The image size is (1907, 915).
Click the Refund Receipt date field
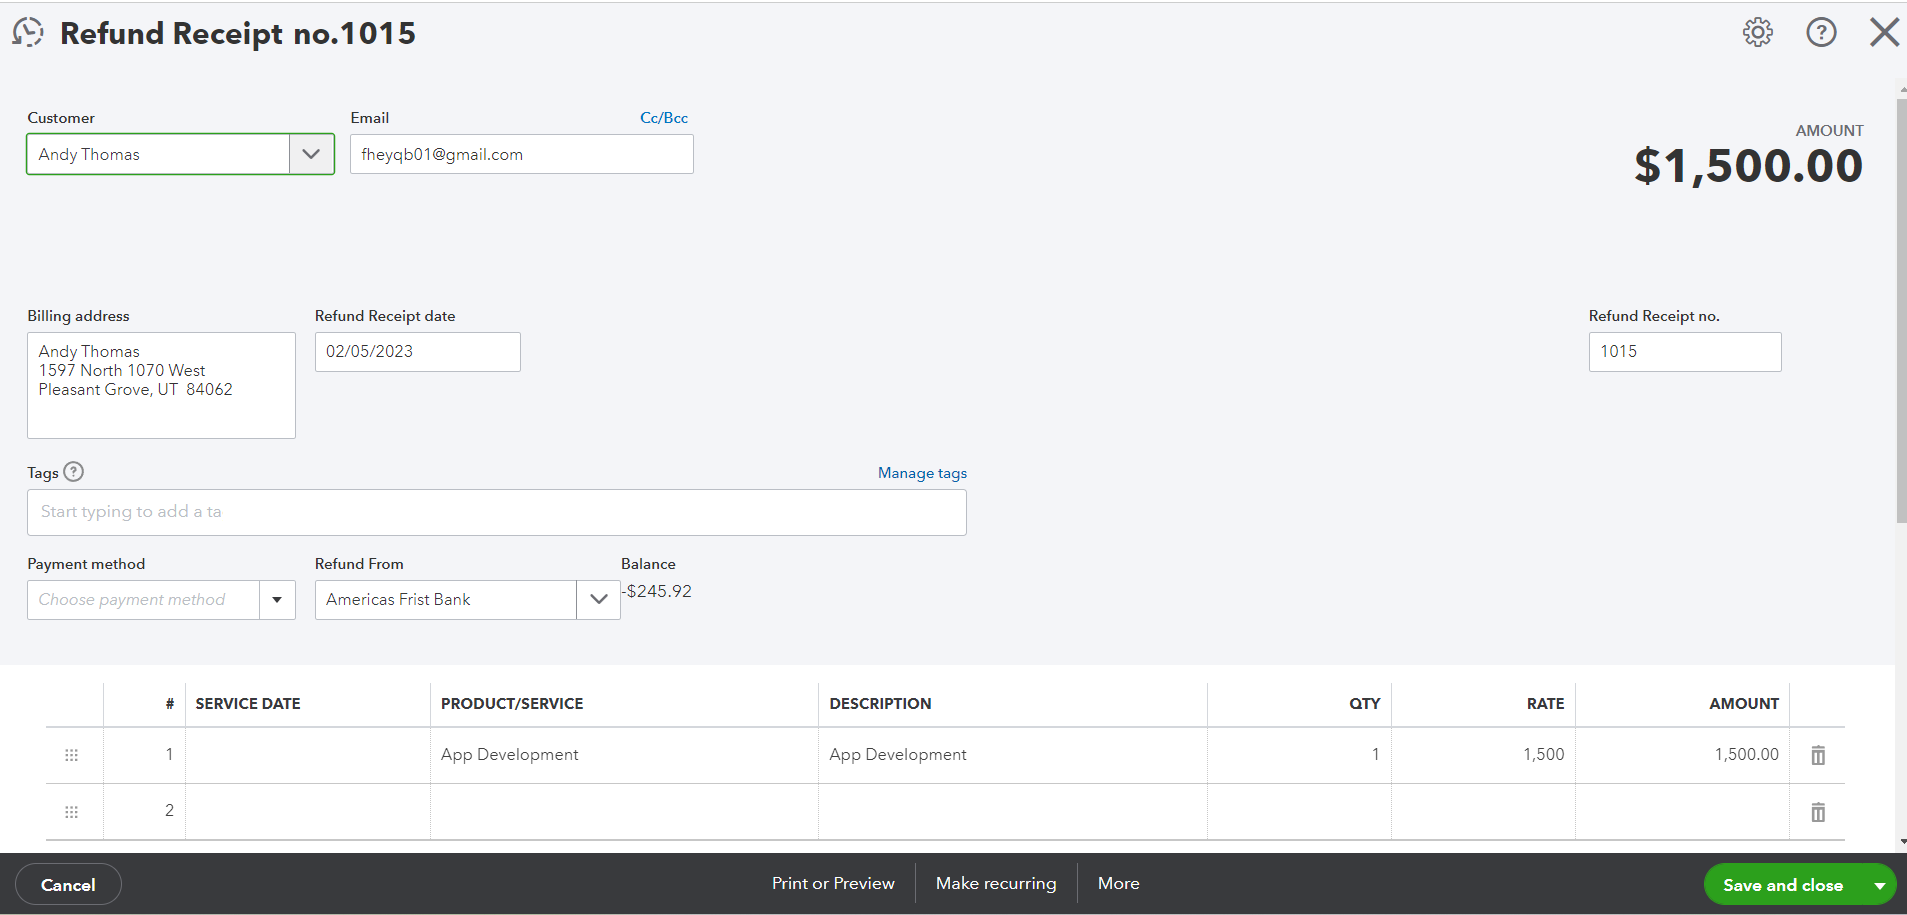coord(418,352)
